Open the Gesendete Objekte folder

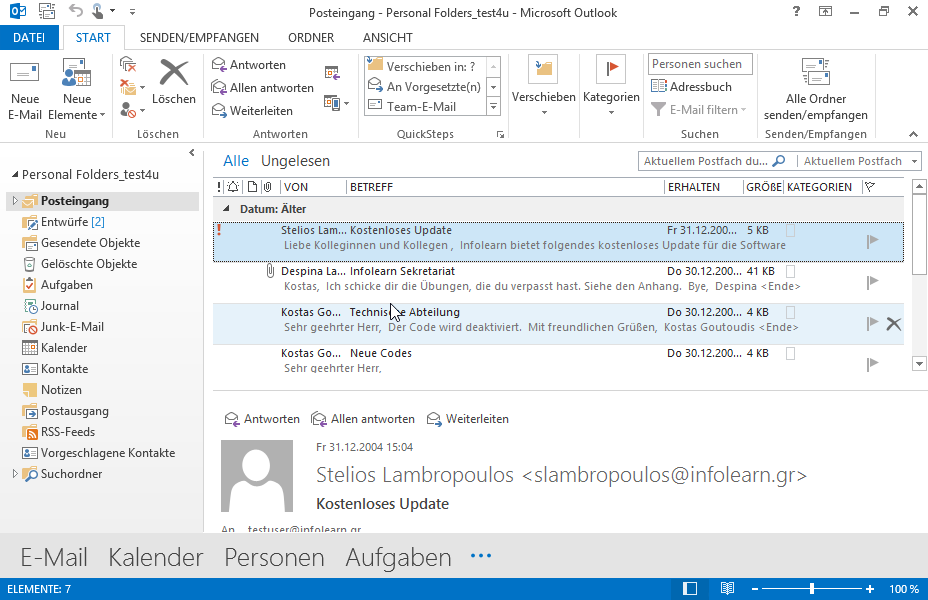81,243
